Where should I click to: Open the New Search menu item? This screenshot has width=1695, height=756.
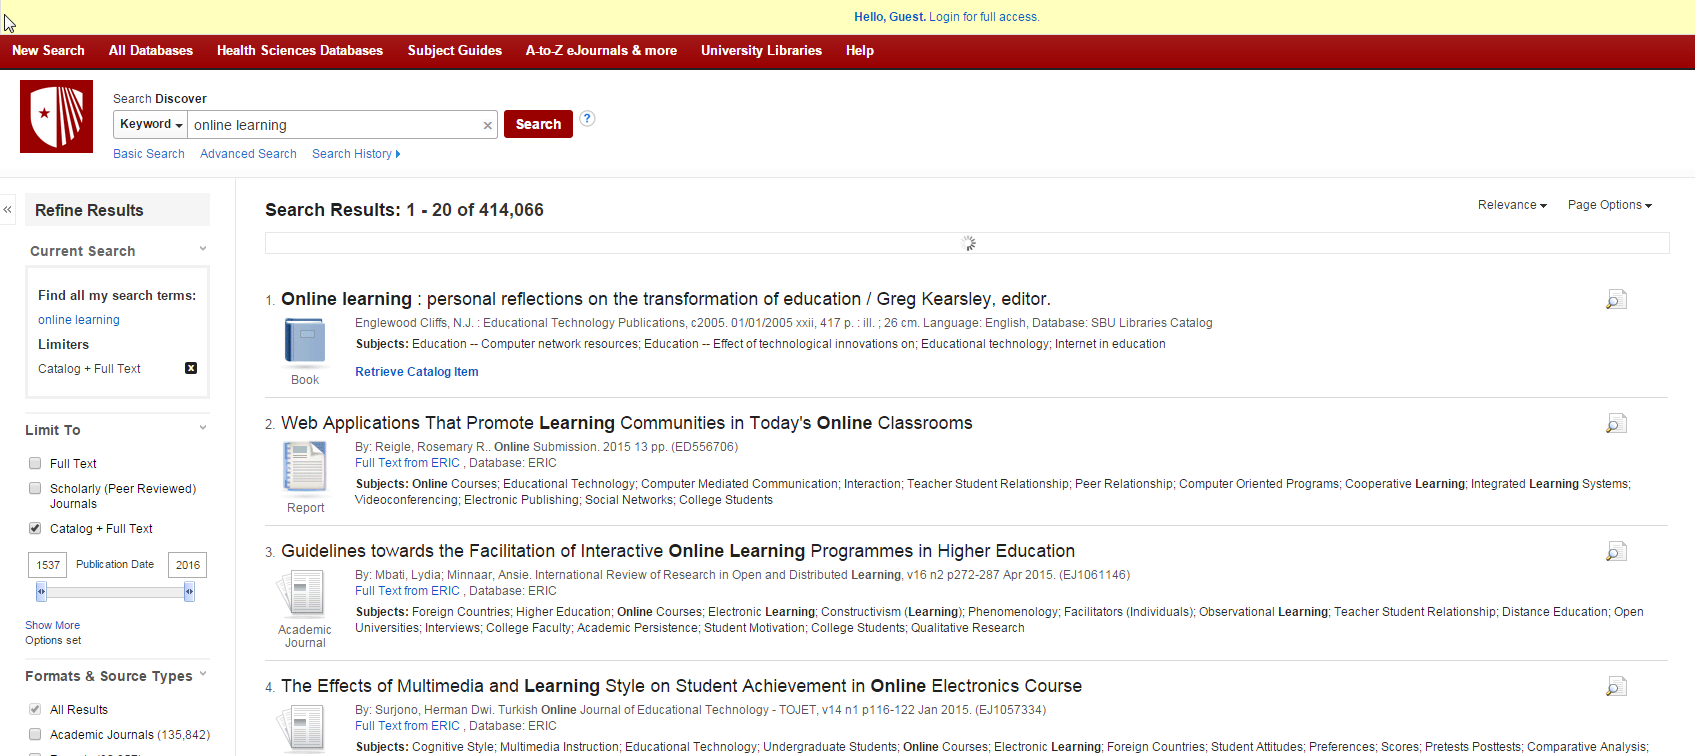[48, 51]
